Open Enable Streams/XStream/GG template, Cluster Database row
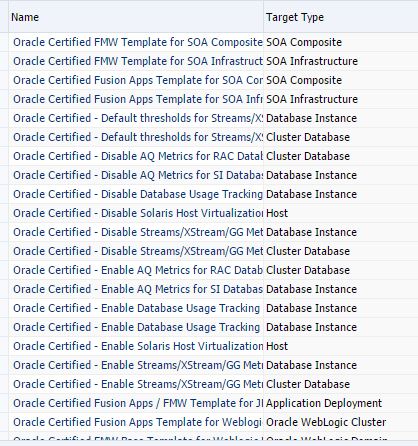The width and height of the screenshot is (418, 446). coord(138,384)
